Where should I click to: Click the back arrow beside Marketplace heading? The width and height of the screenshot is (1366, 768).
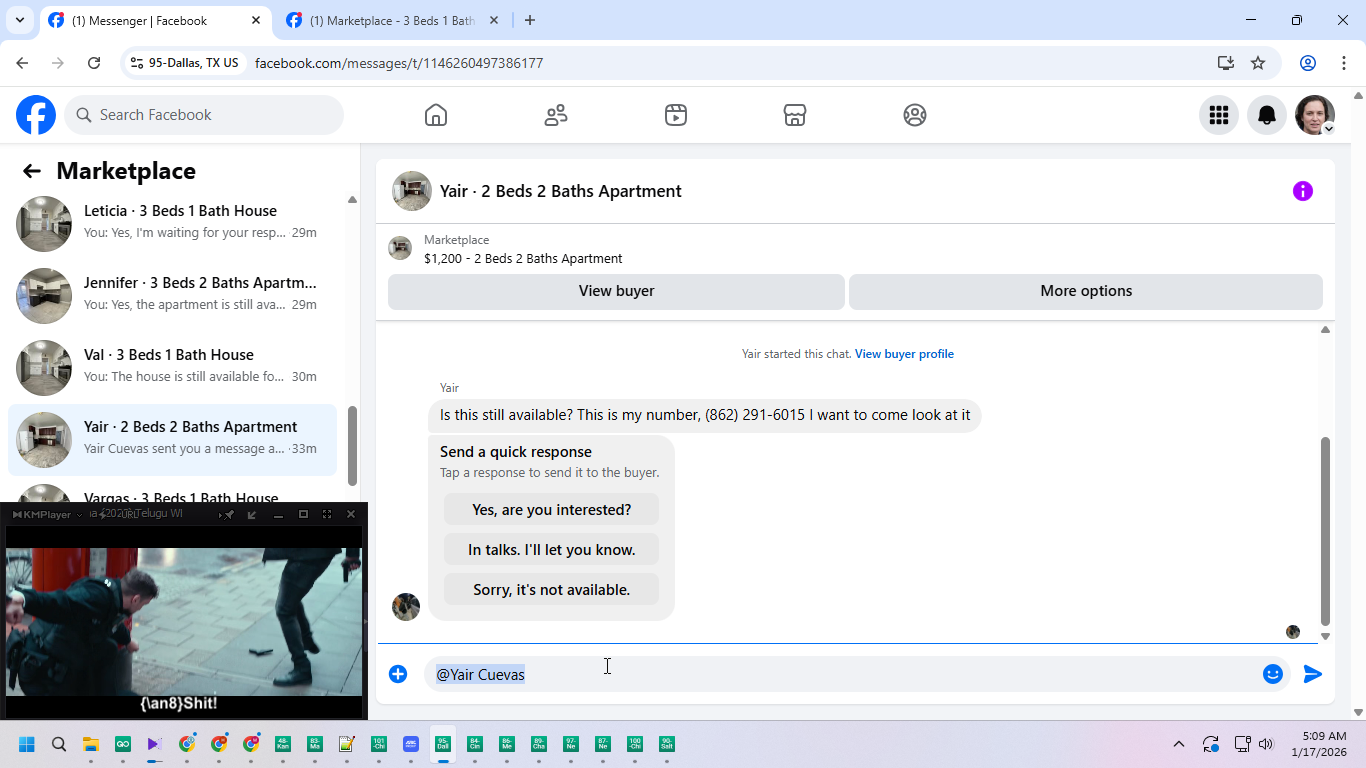(x=32, y=171)
